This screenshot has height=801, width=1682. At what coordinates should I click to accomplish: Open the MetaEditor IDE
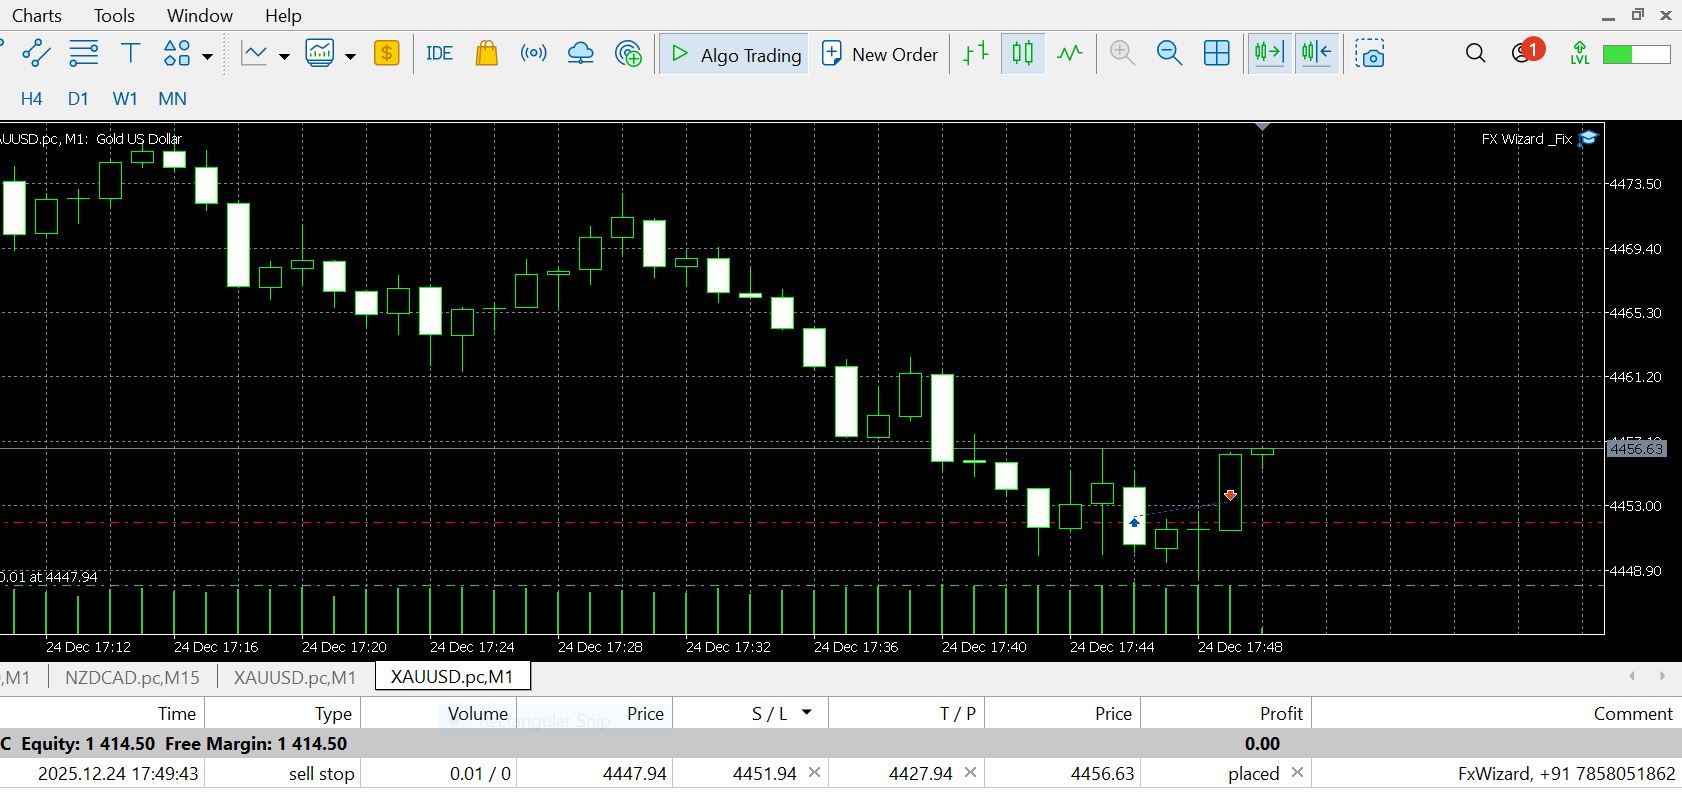(x=439, y=54)
